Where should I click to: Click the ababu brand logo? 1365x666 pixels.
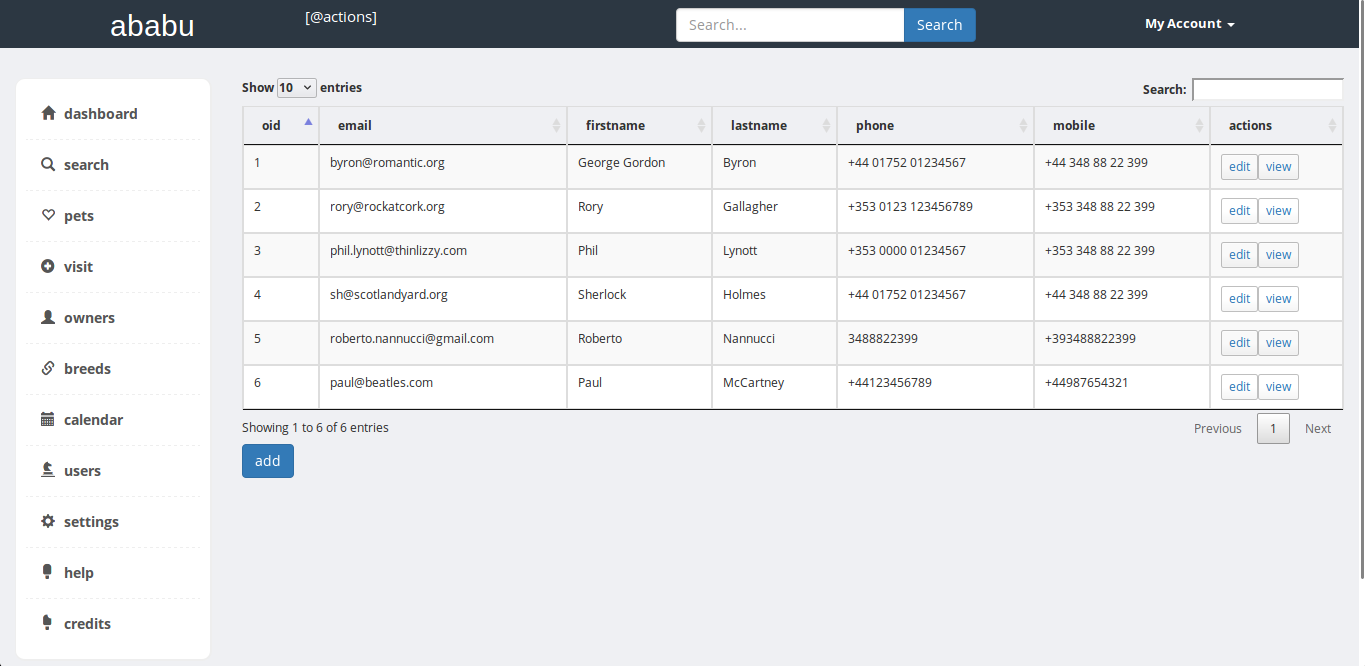pos(152,25)
